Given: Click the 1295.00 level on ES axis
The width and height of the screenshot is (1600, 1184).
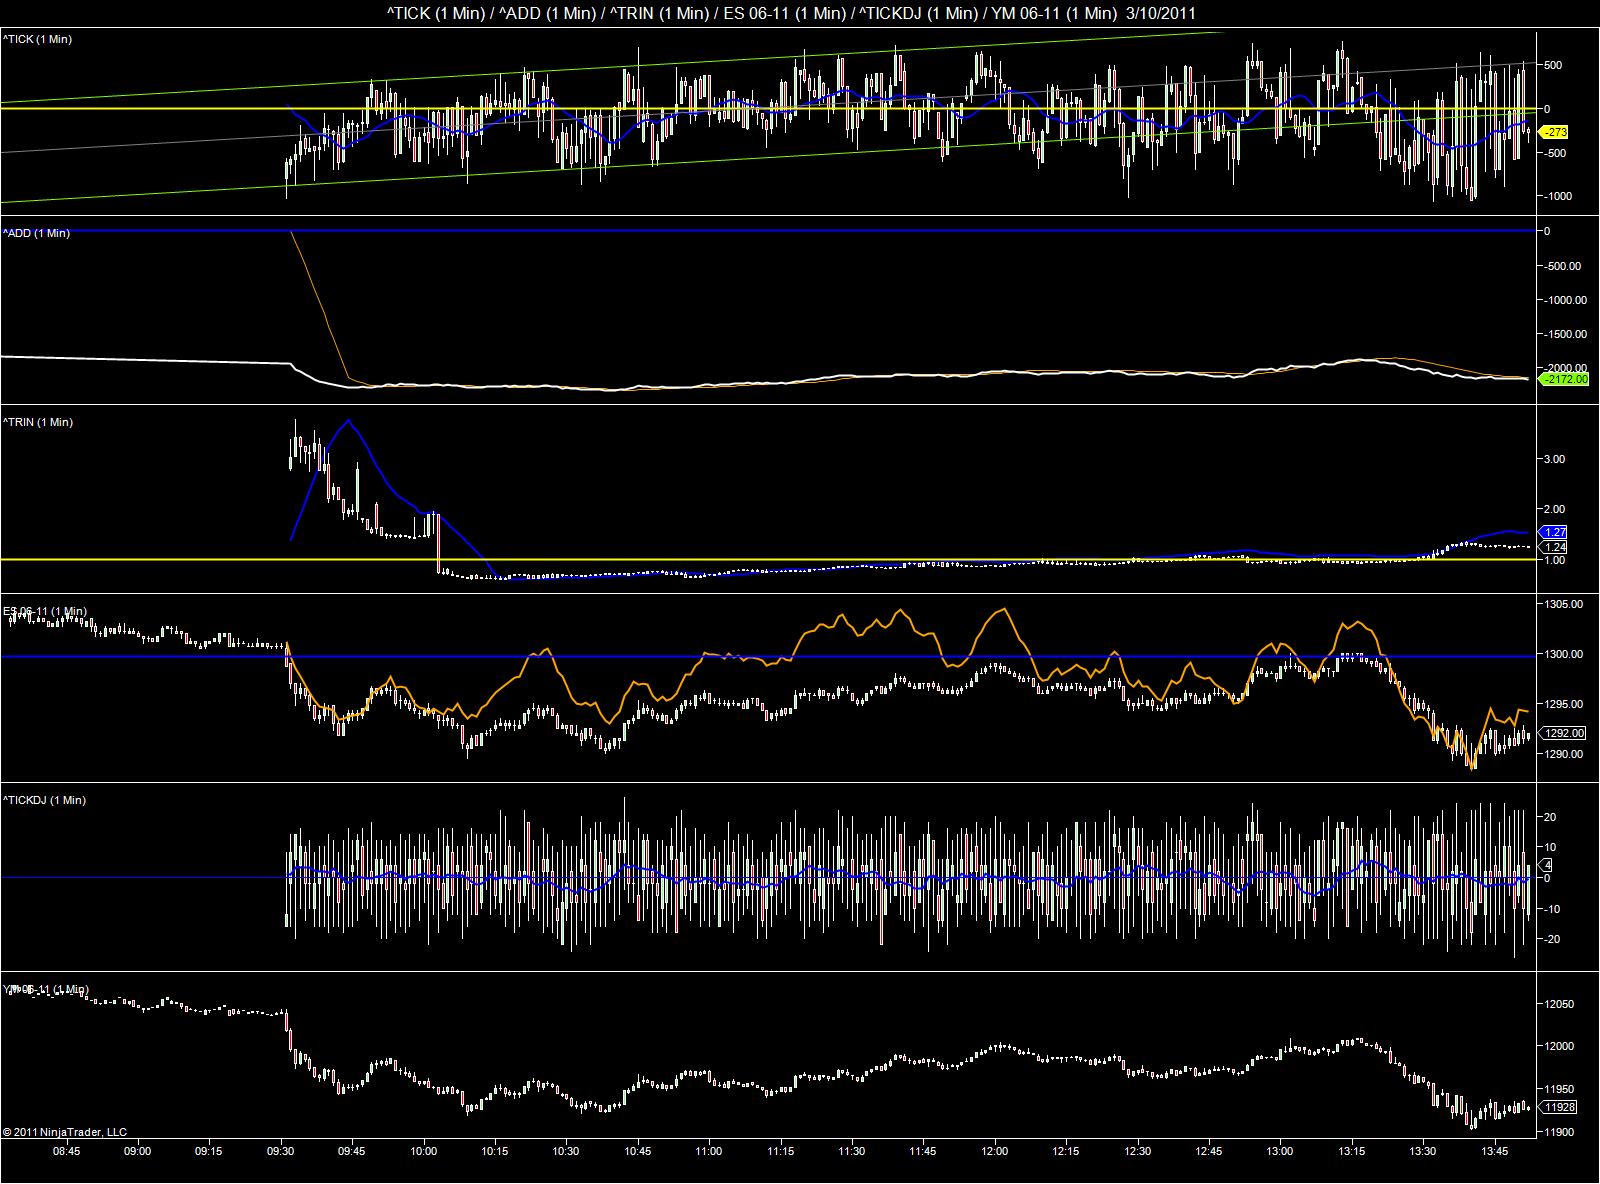Looking at the screenshot, I should tap(1565, 704).
